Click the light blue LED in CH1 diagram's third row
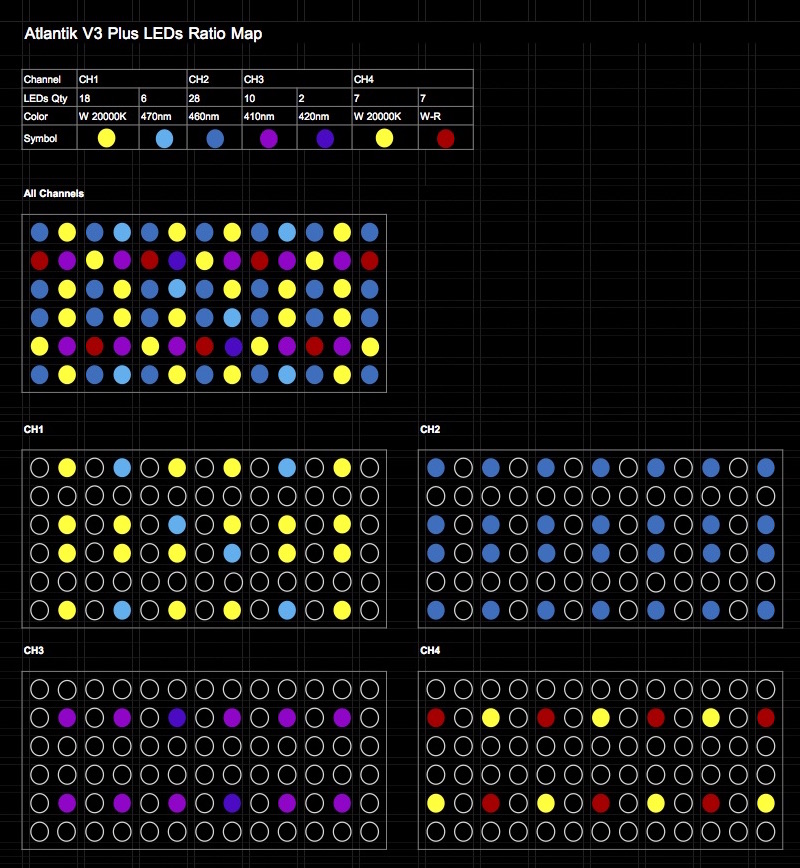This screenshot has width=800, height=868. click(x=177, y=524)
